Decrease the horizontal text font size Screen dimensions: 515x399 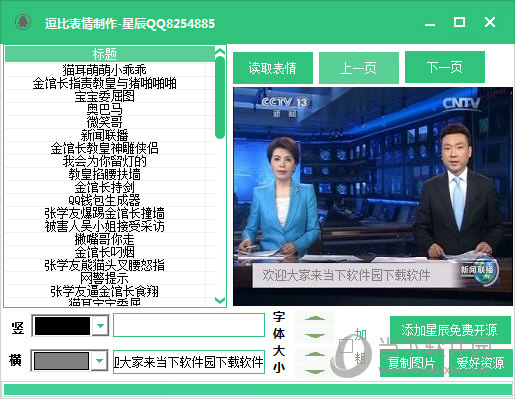pyautogui.click(x=315, y=371)
